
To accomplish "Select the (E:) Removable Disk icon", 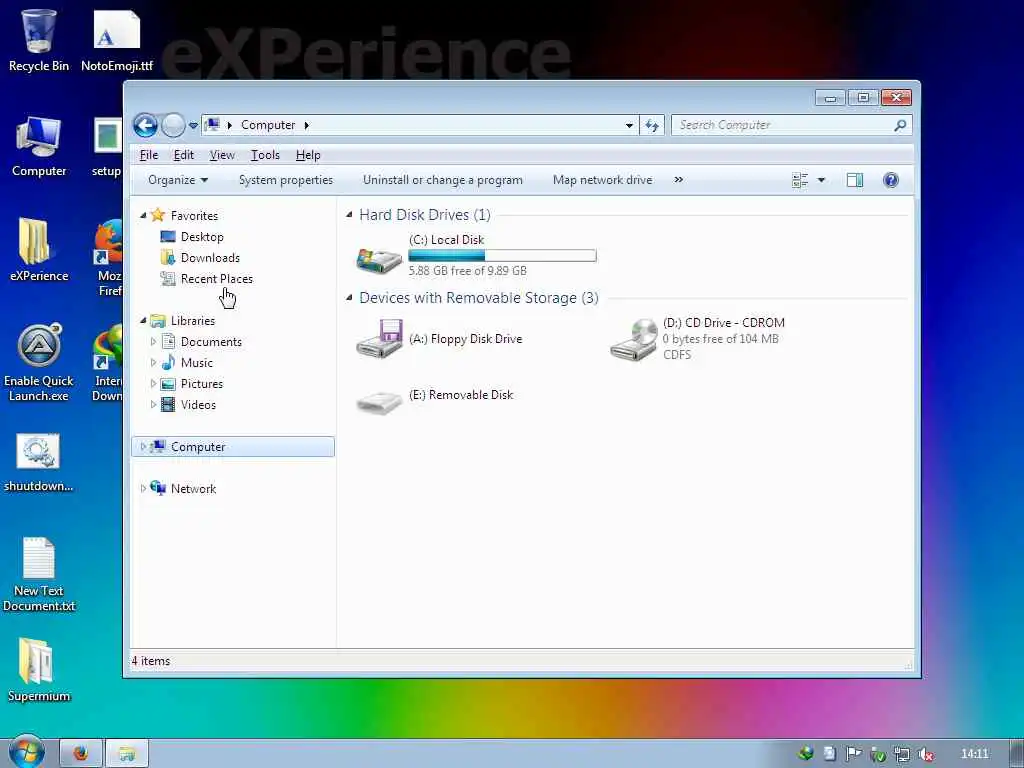I will pyautogui.click(x=379, y=400).
